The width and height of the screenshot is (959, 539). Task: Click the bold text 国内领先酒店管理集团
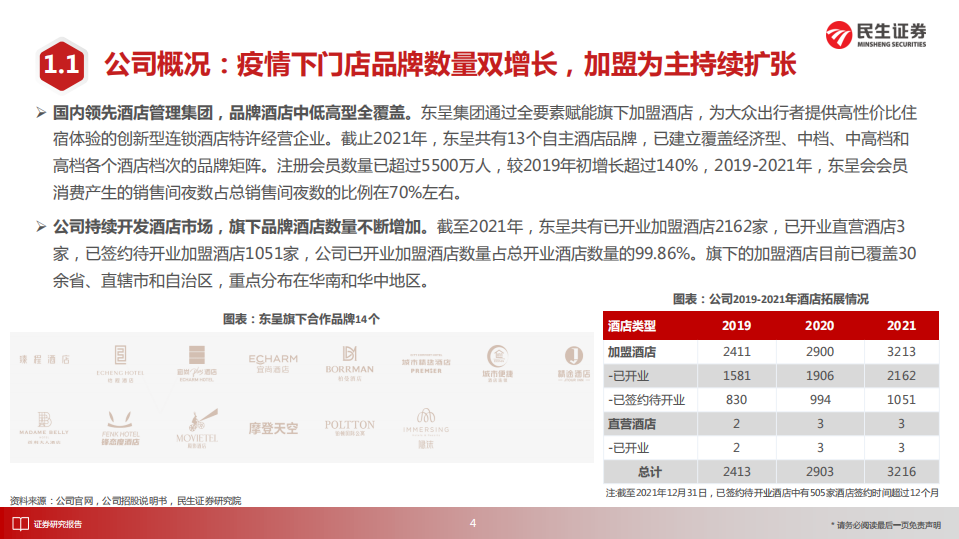click(133, 113)
